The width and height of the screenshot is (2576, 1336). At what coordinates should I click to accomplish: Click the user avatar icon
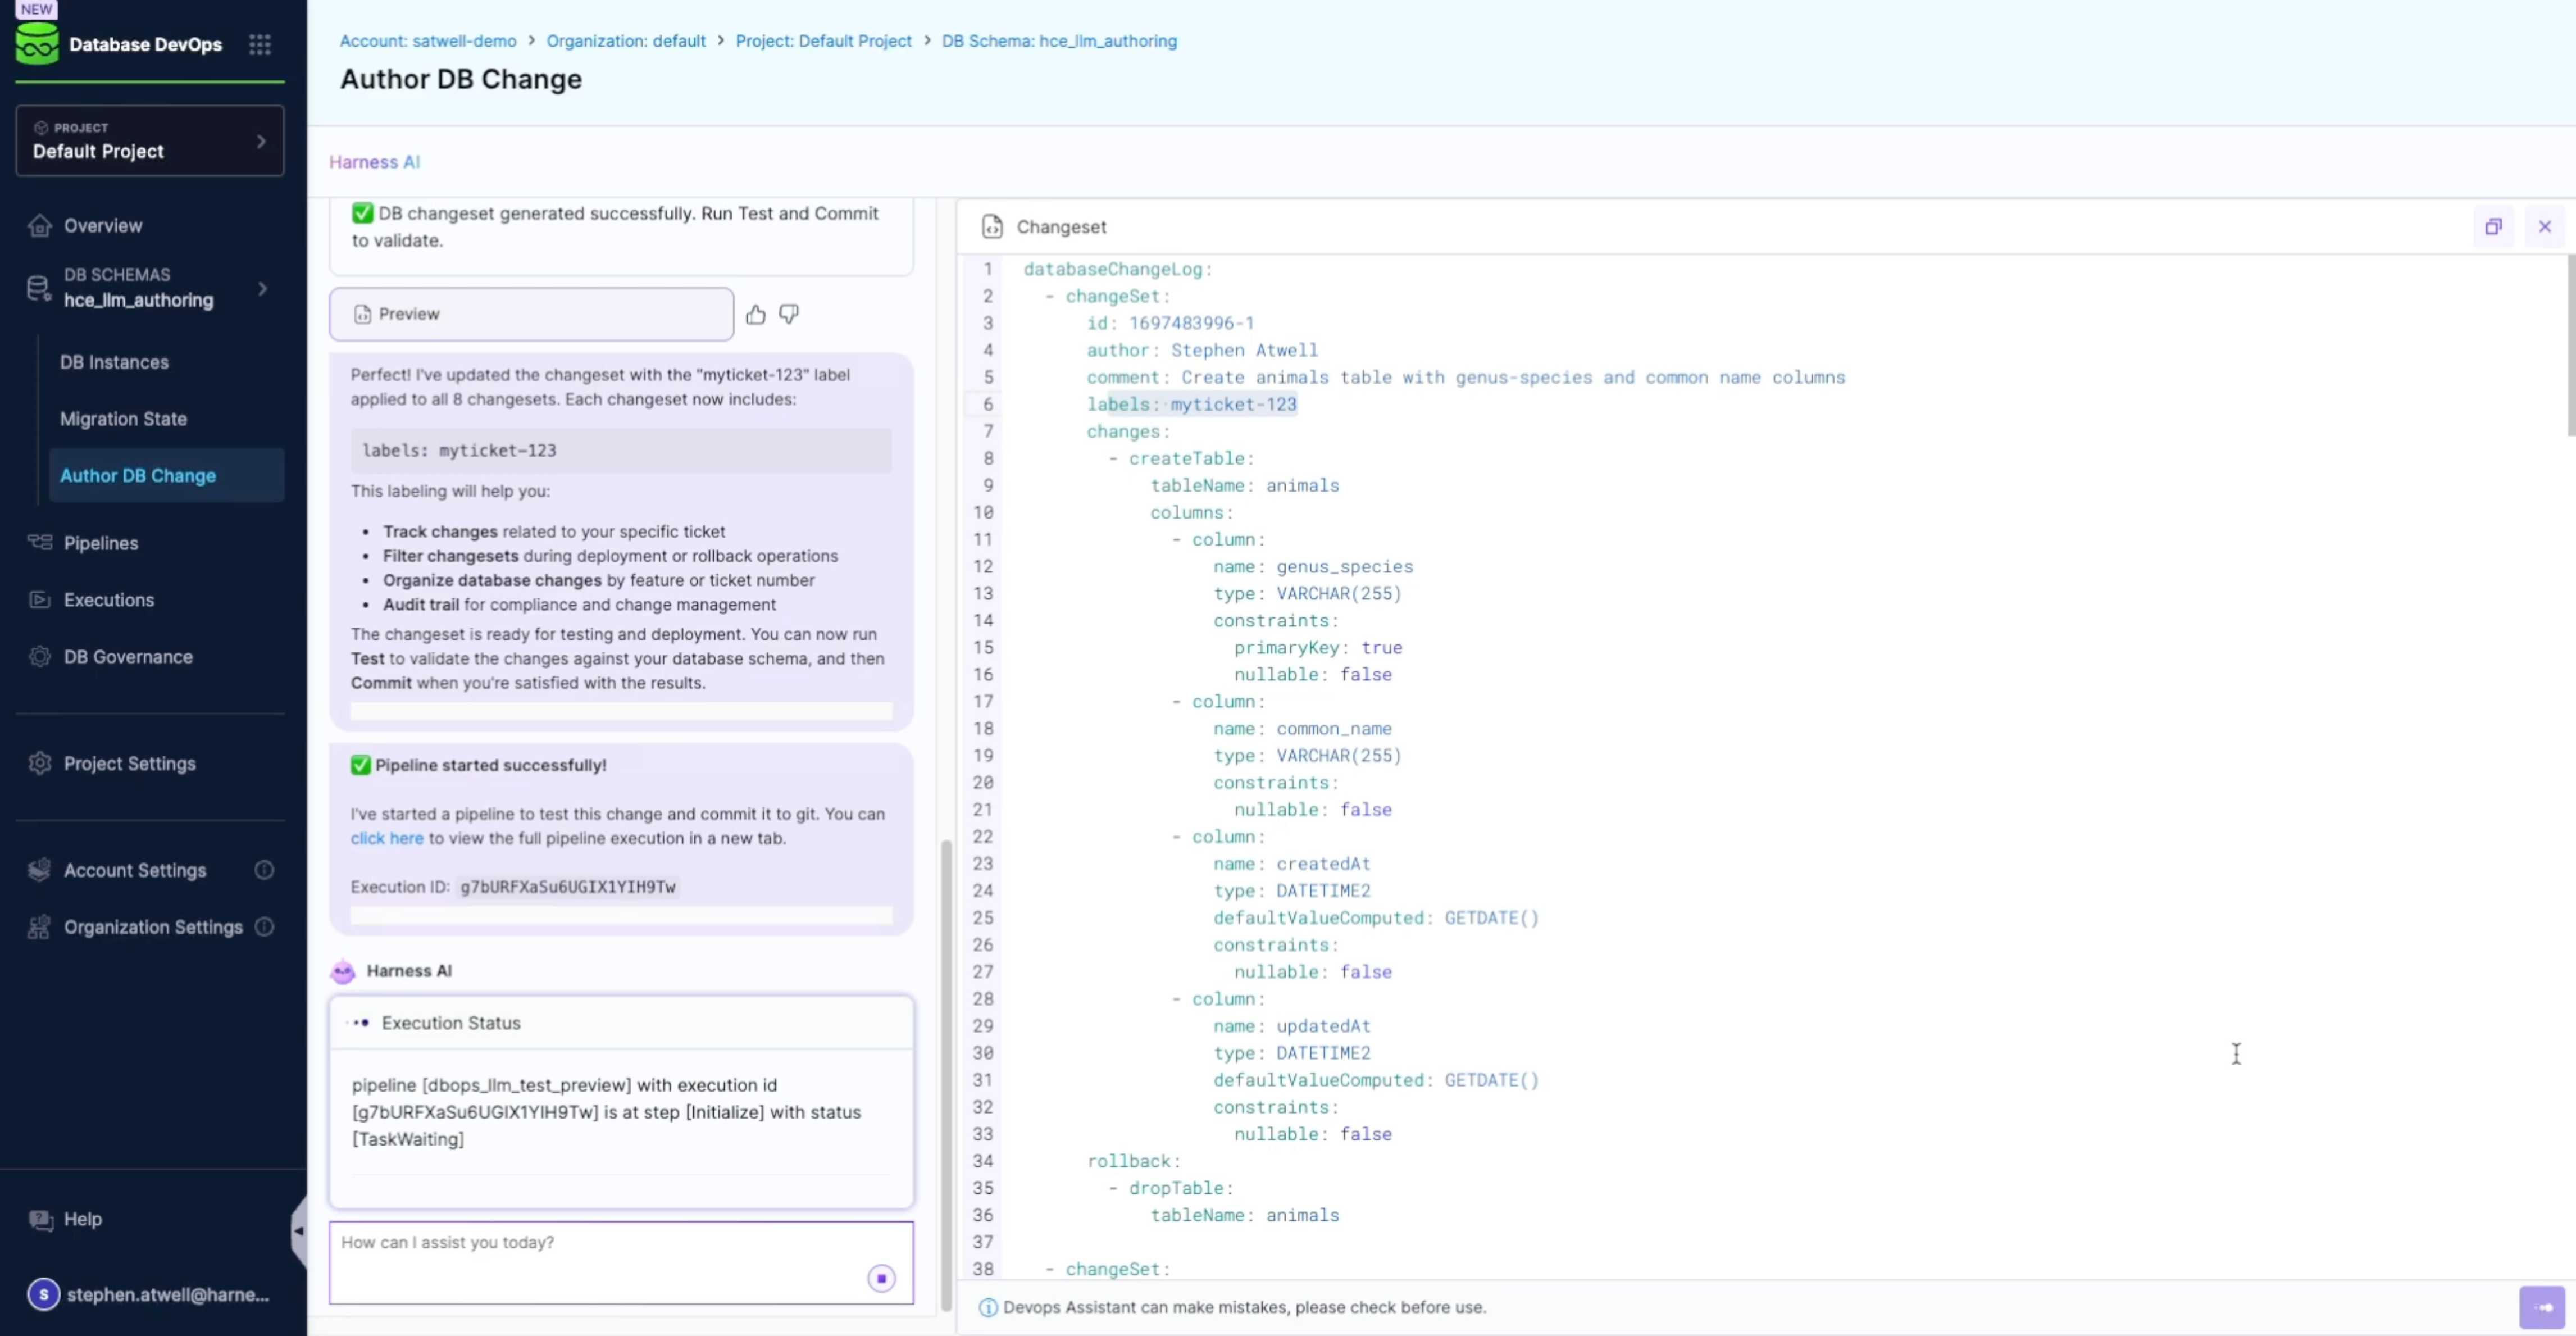coord(43,1295)
